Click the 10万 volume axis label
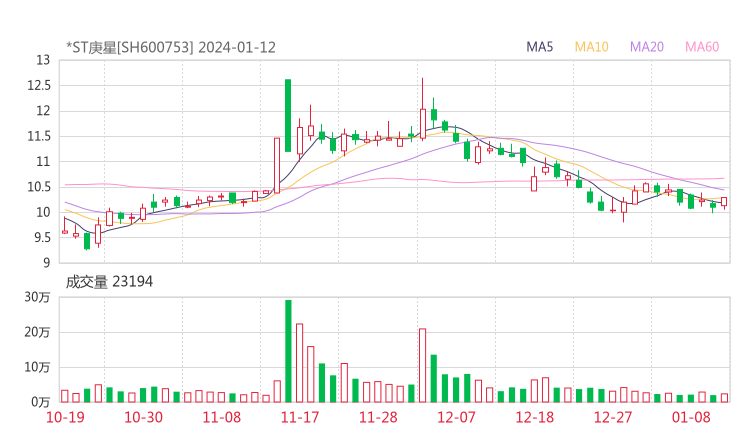 (x=37, y=367)
